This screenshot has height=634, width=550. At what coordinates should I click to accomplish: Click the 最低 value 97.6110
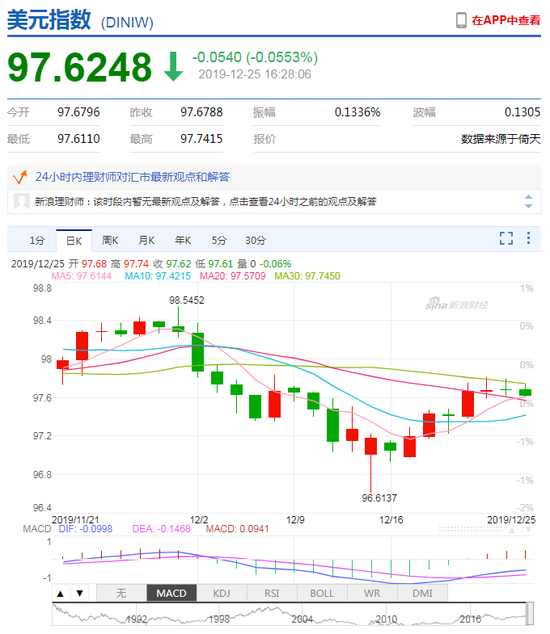pos(78,139)
